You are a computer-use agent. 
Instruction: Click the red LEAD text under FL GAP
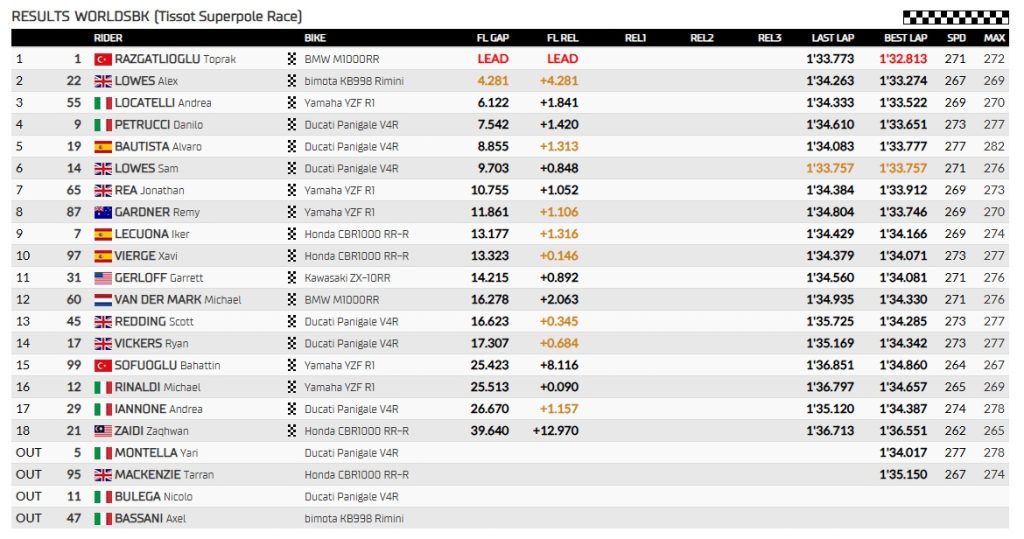493,59
